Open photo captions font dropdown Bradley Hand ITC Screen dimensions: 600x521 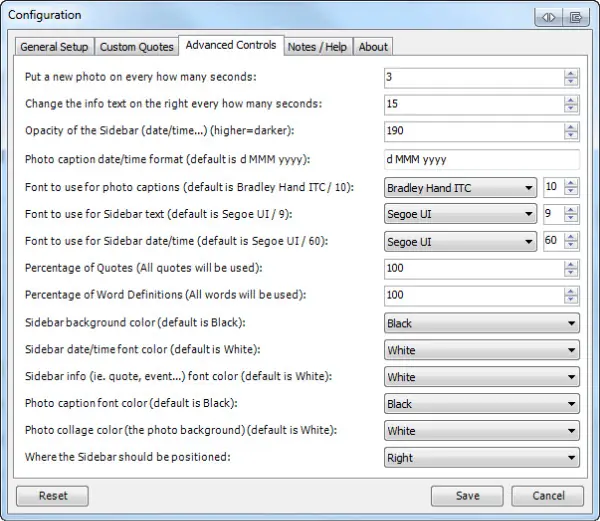460,188
